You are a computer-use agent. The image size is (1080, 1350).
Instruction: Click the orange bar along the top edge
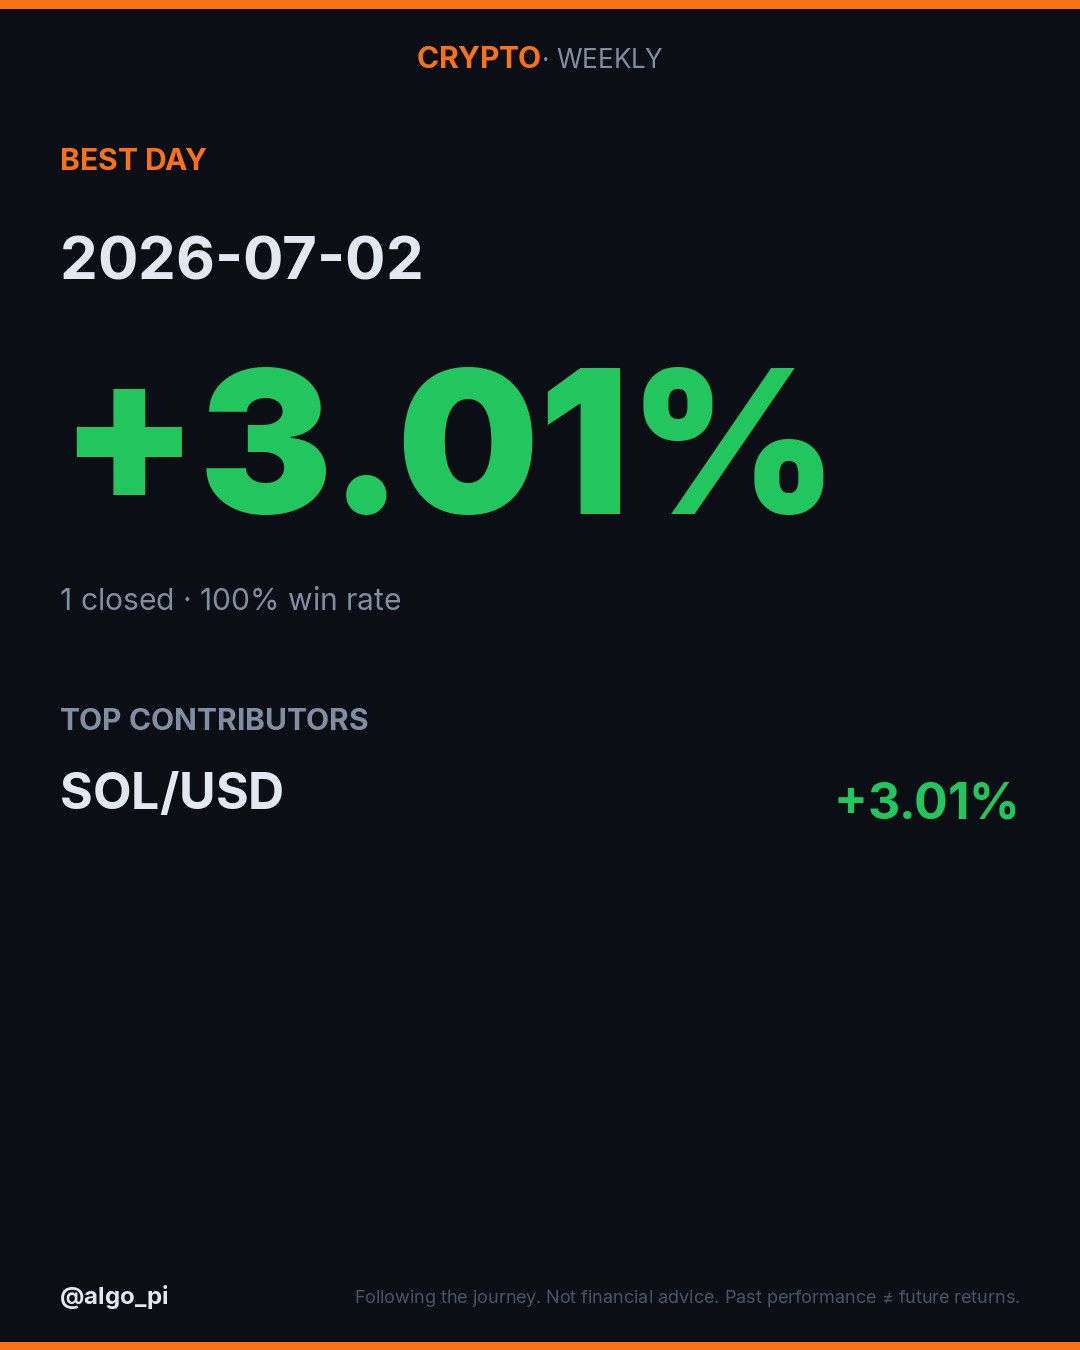point(540,4)
